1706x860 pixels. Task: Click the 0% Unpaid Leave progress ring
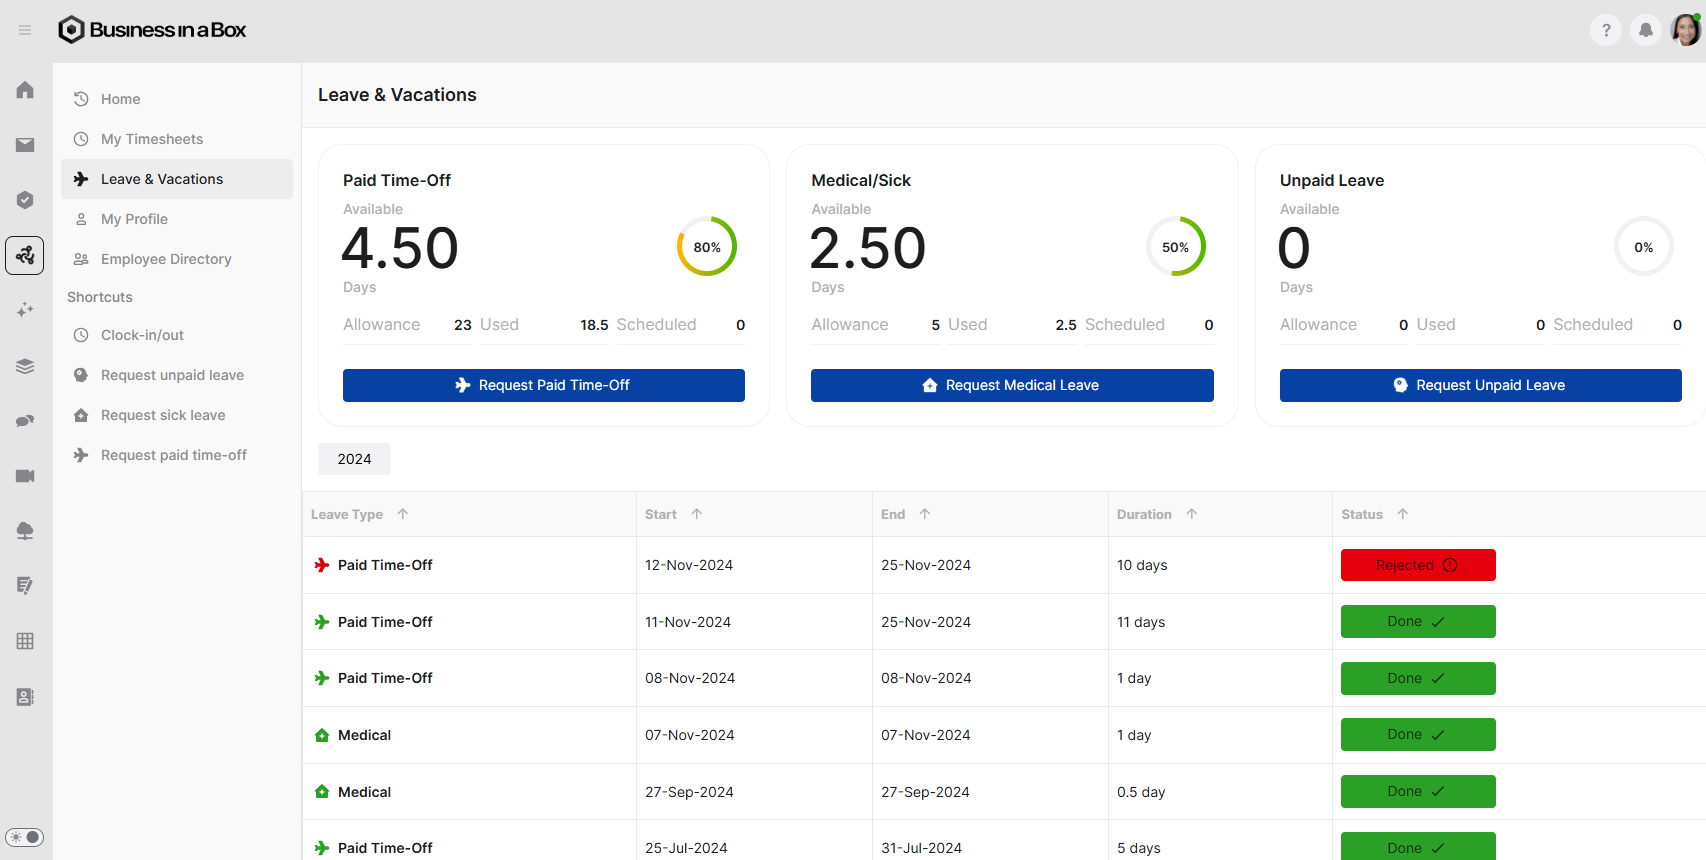point(1644,247)
